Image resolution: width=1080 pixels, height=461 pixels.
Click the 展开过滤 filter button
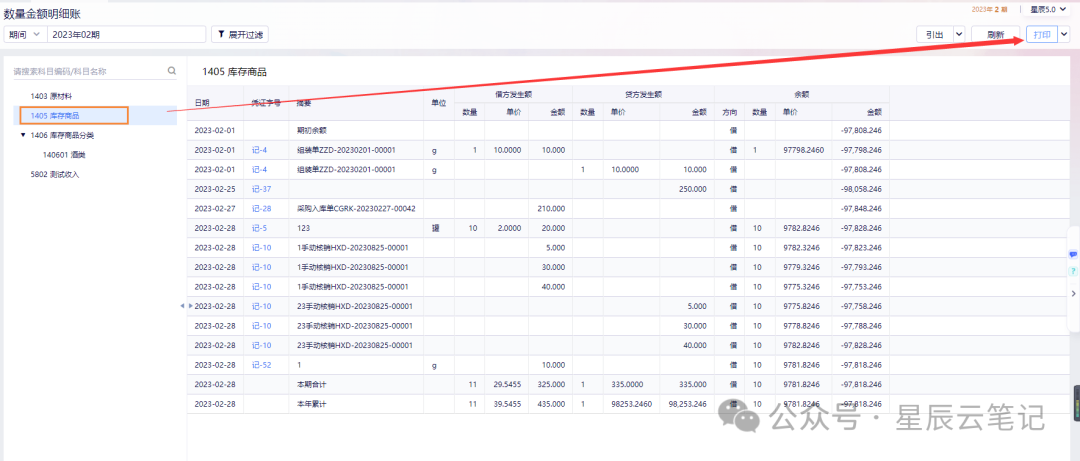tap(240, 34)
